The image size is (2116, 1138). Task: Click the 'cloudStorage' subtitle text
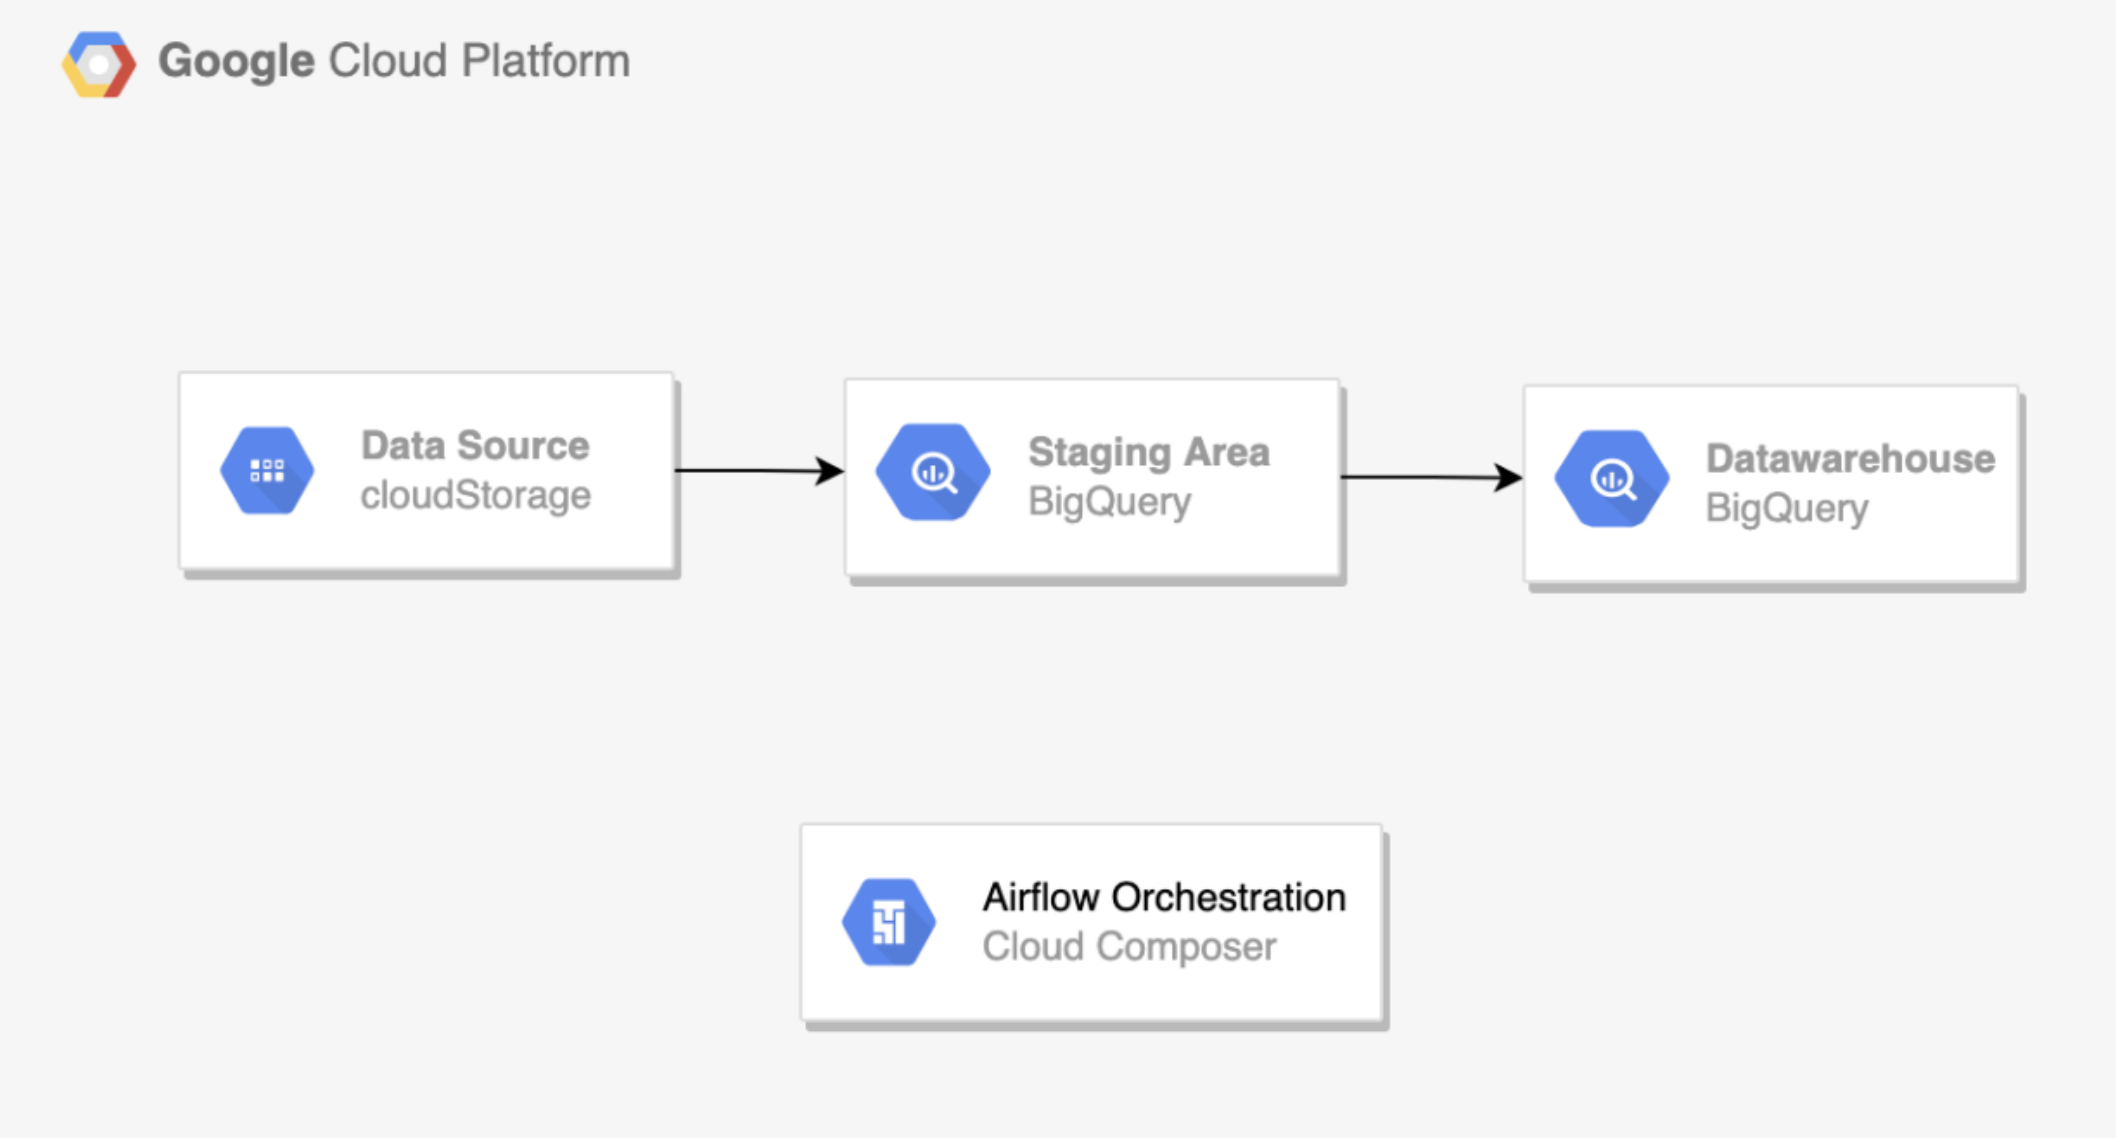476,496
